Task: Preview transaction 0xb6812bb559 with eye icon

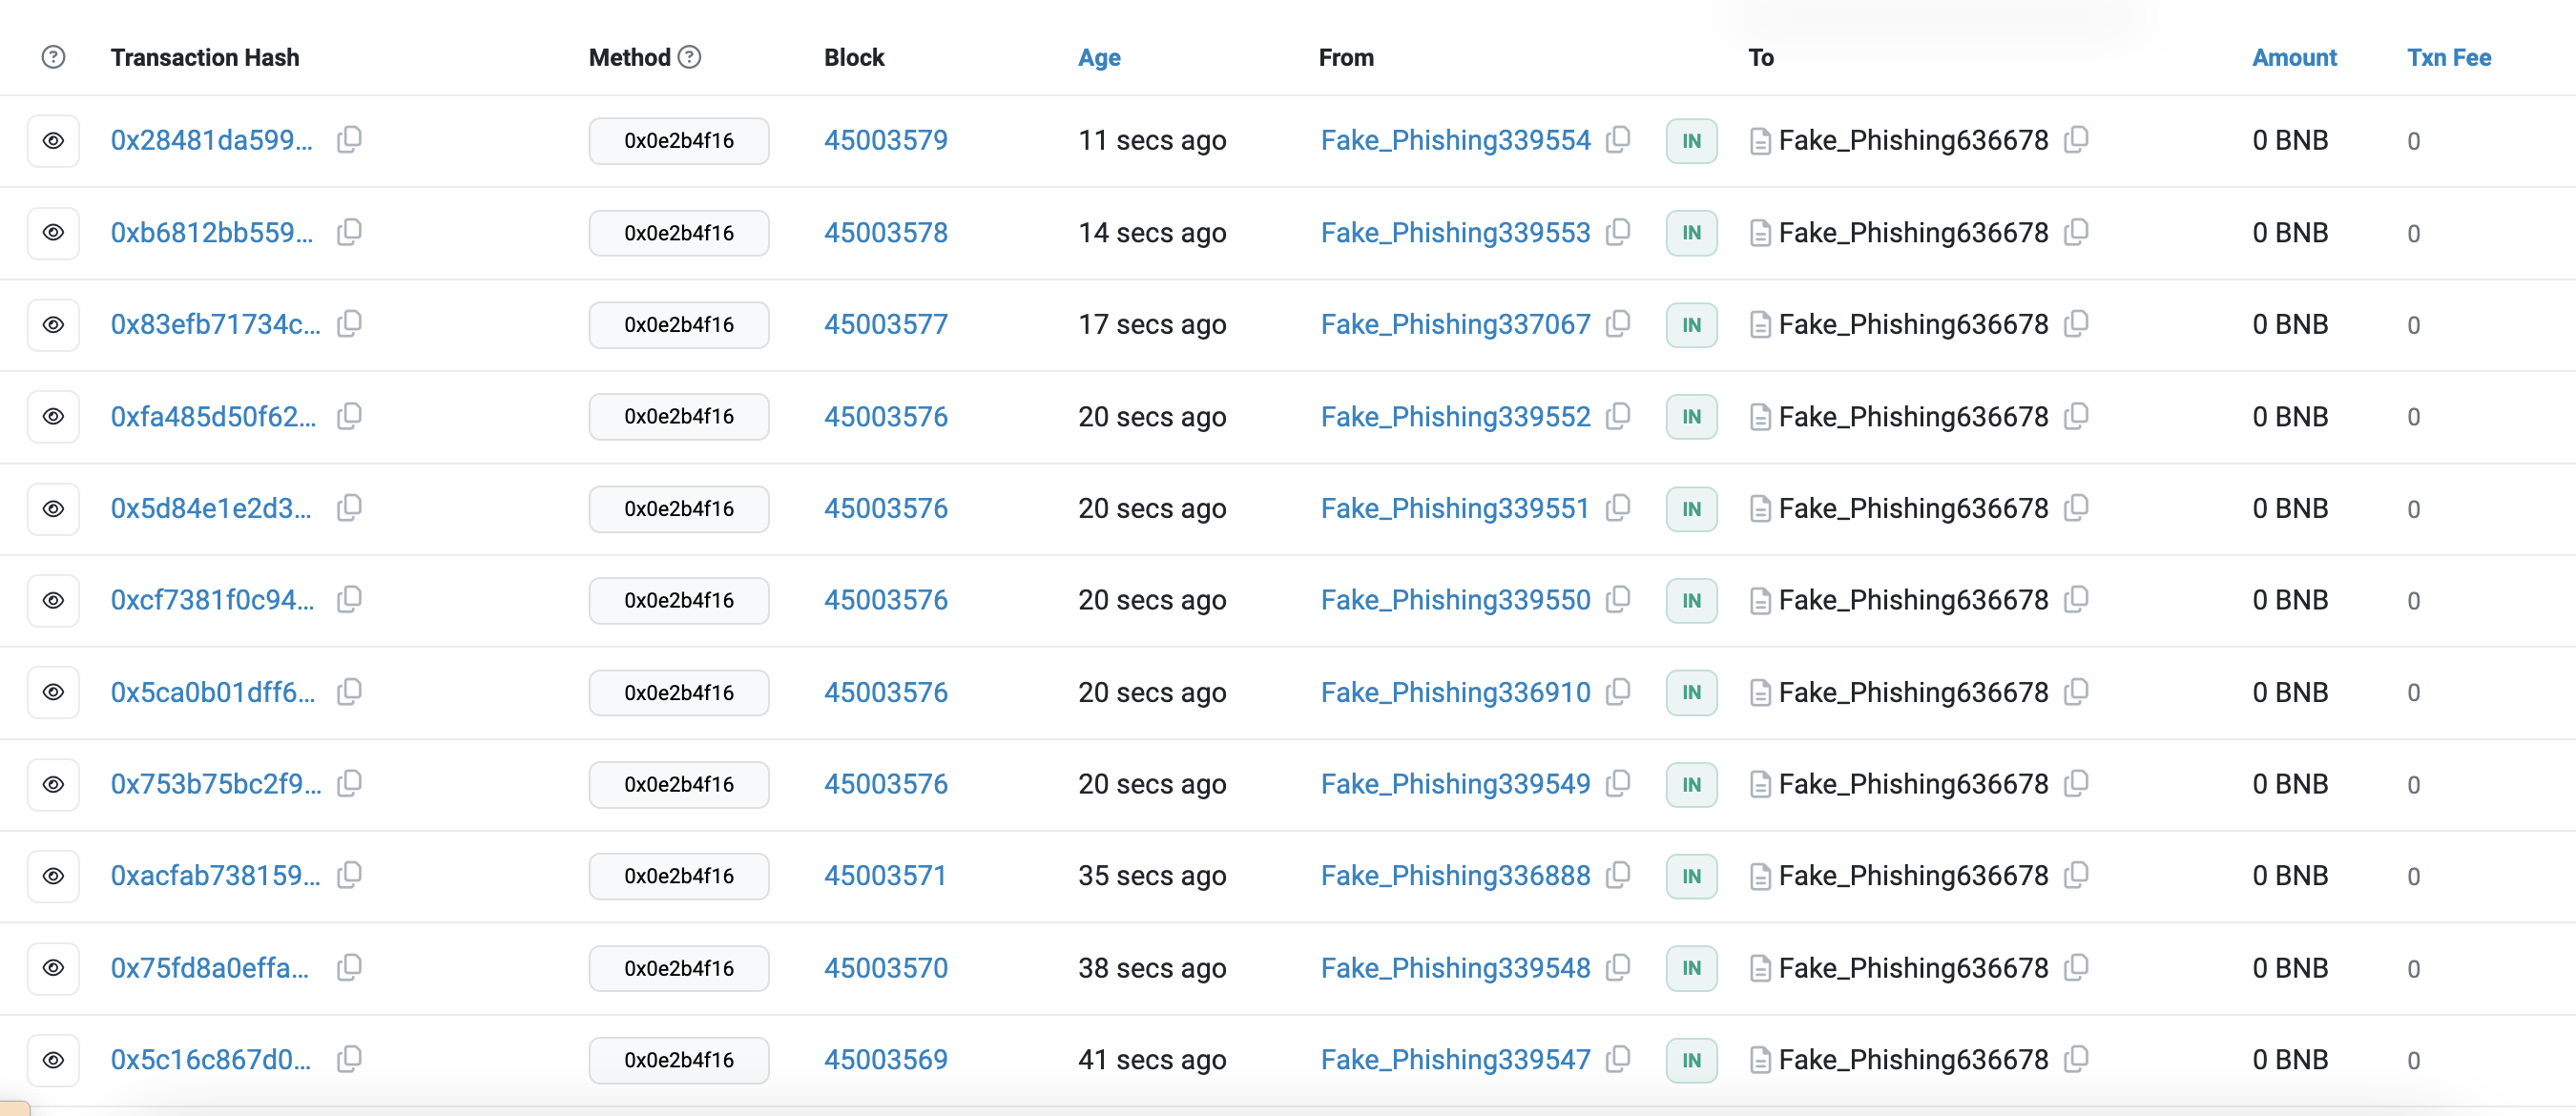Action: tap(53, 233)
